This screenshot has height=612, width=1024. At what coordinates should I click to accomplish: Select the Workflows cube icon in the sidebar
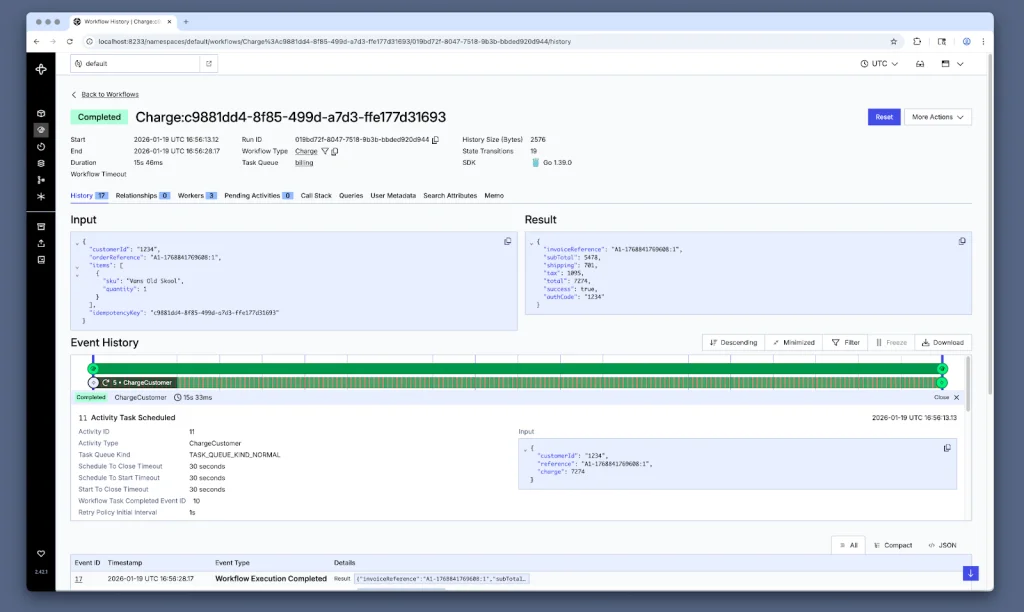(41, 112)
